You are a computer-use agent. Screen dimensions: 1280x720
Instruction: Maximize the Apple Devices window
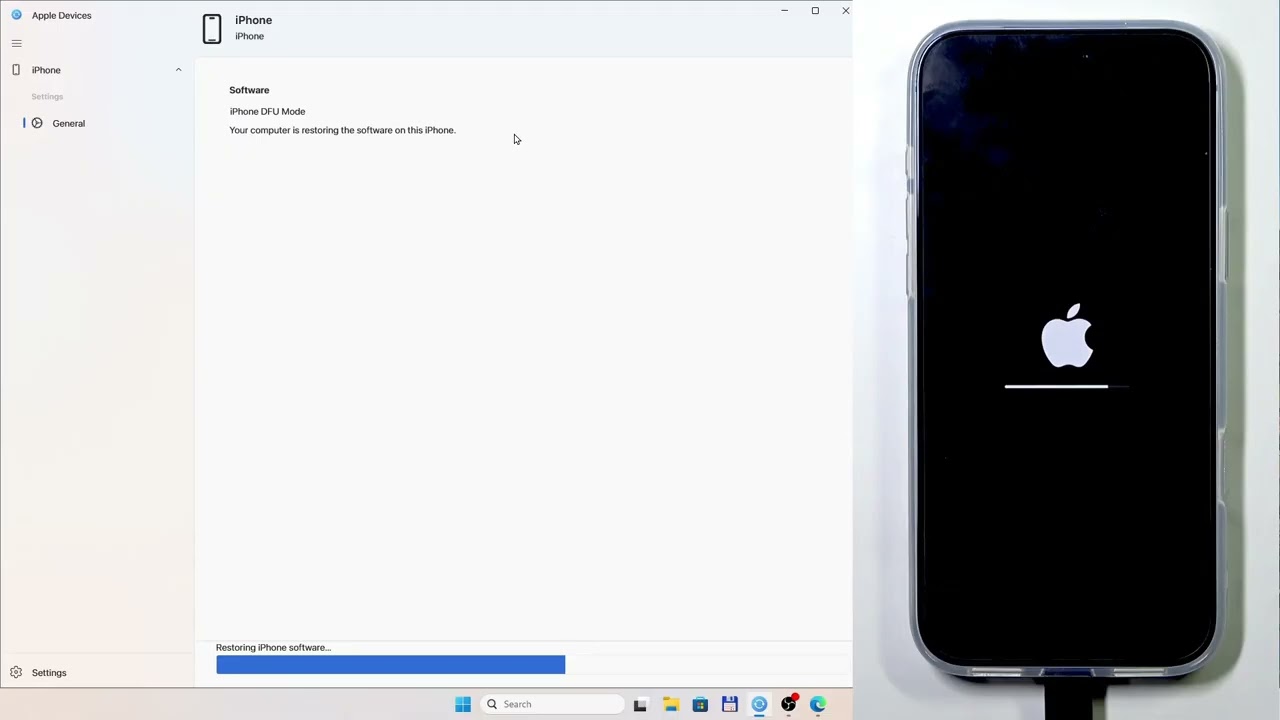[815, 11]
